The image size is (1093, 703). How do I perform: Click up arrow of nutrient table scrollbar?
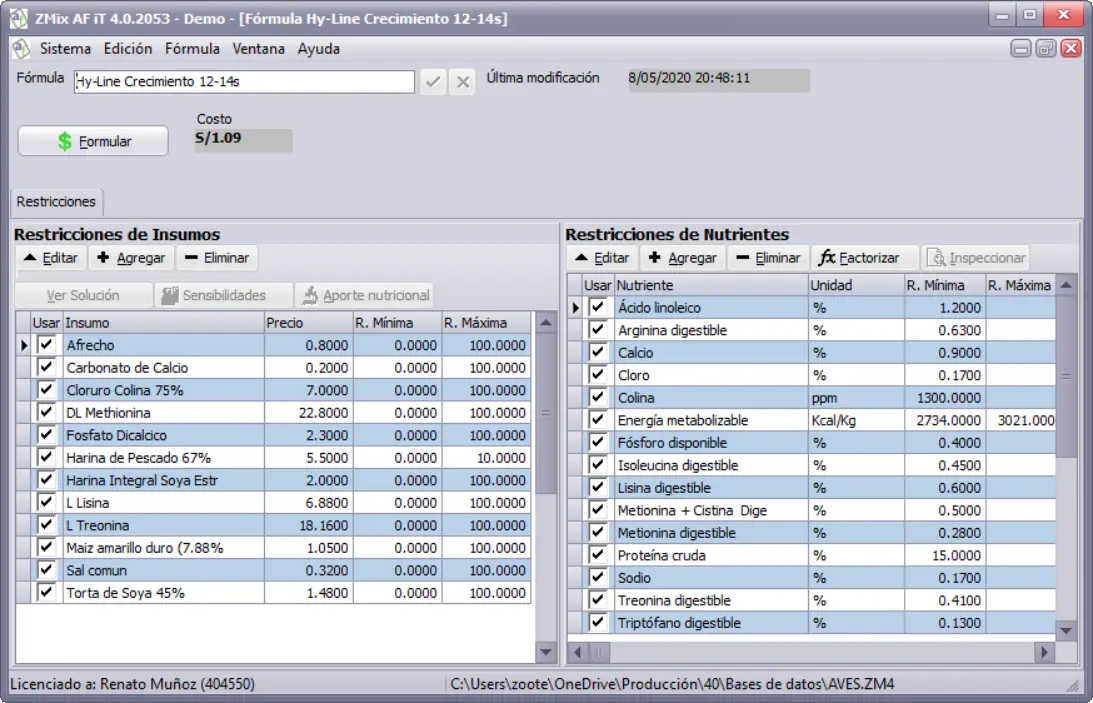click(1066, 286)
